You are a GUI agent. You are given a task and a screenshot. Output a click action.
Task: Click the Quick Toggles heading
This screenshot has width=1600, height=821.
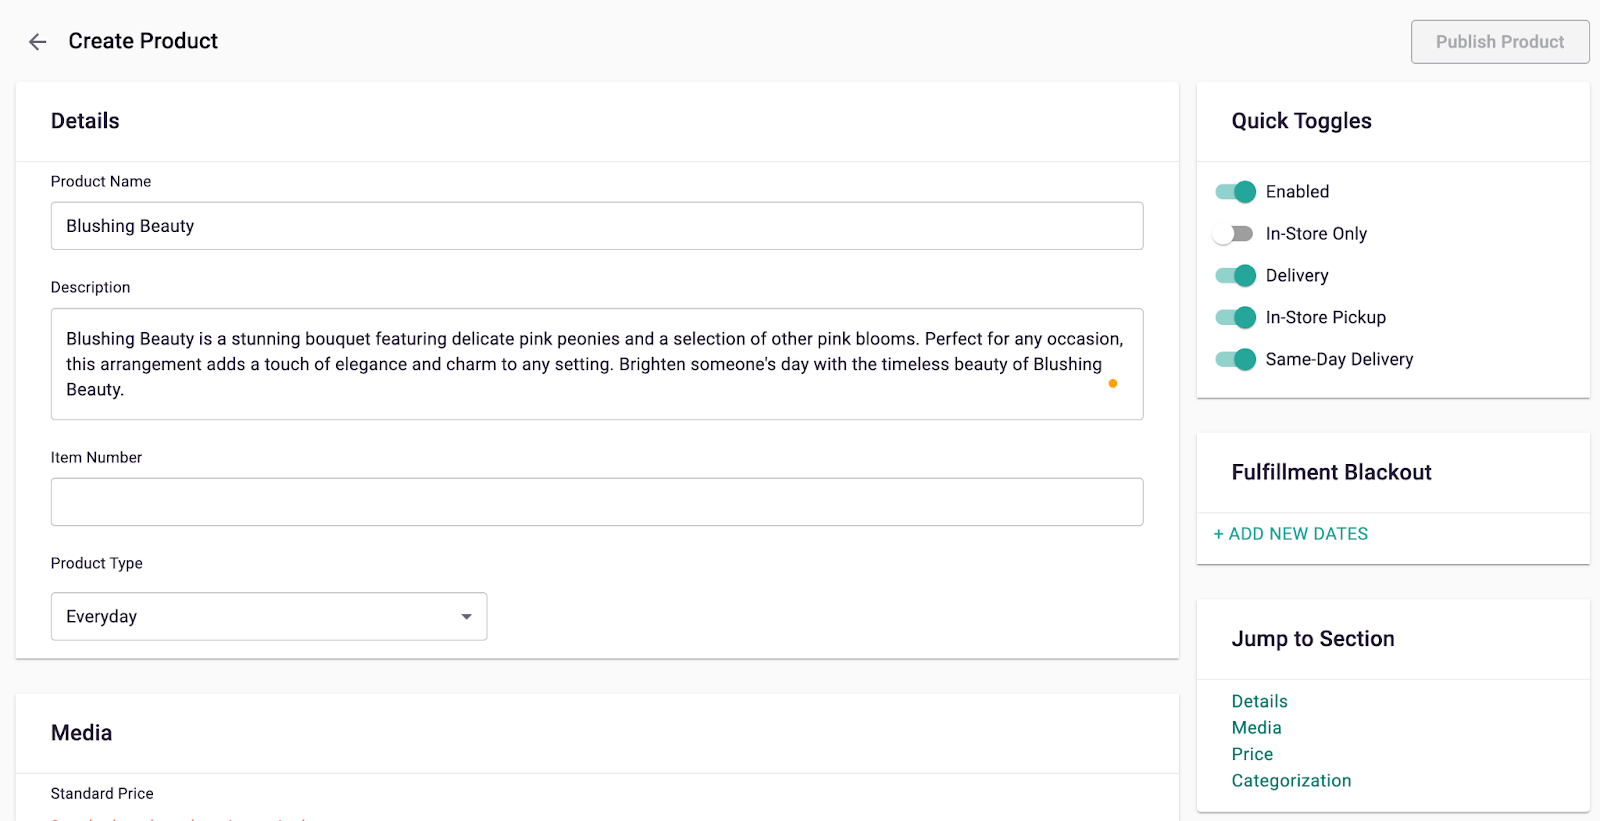pyautogui.click(x=1301, y=121)
